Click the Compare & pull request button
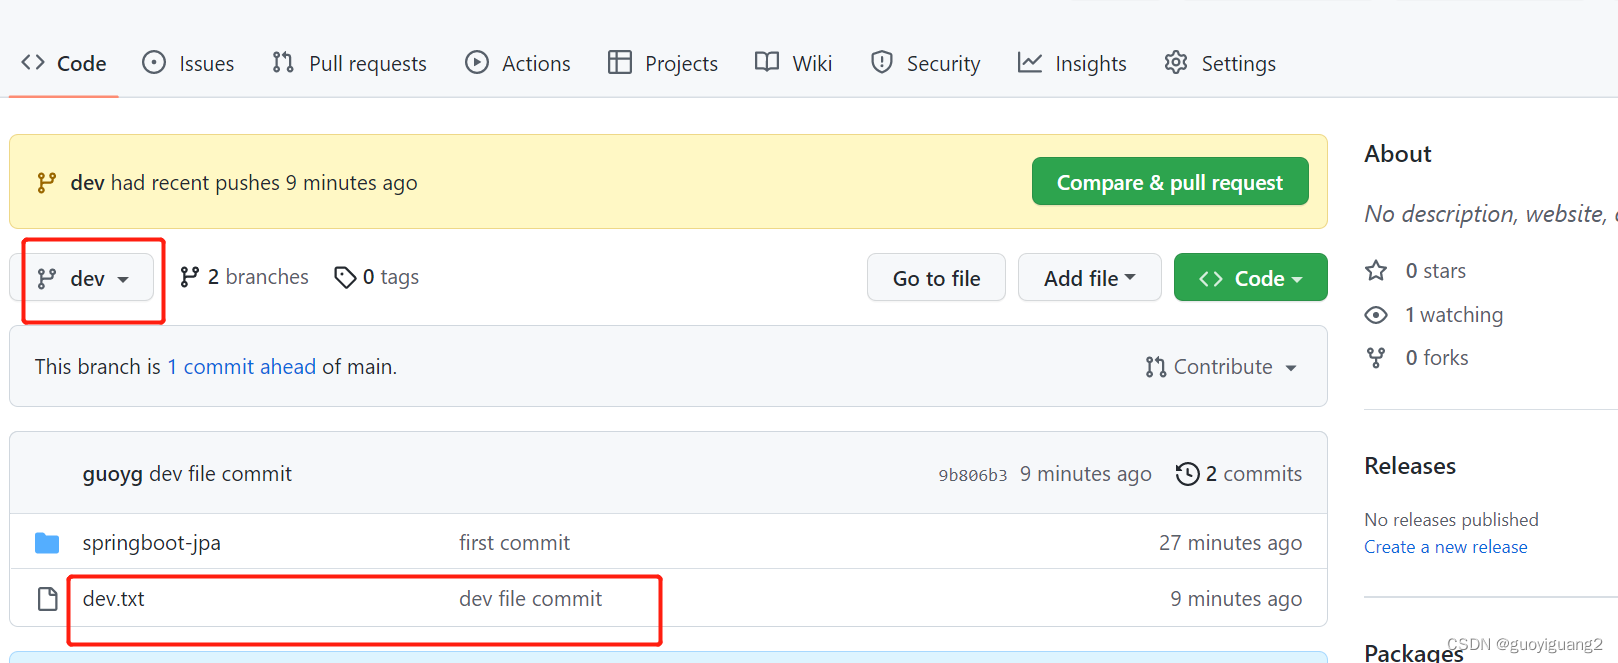Viewport: 1618px width, 663px height. (x=1170, y=182)
